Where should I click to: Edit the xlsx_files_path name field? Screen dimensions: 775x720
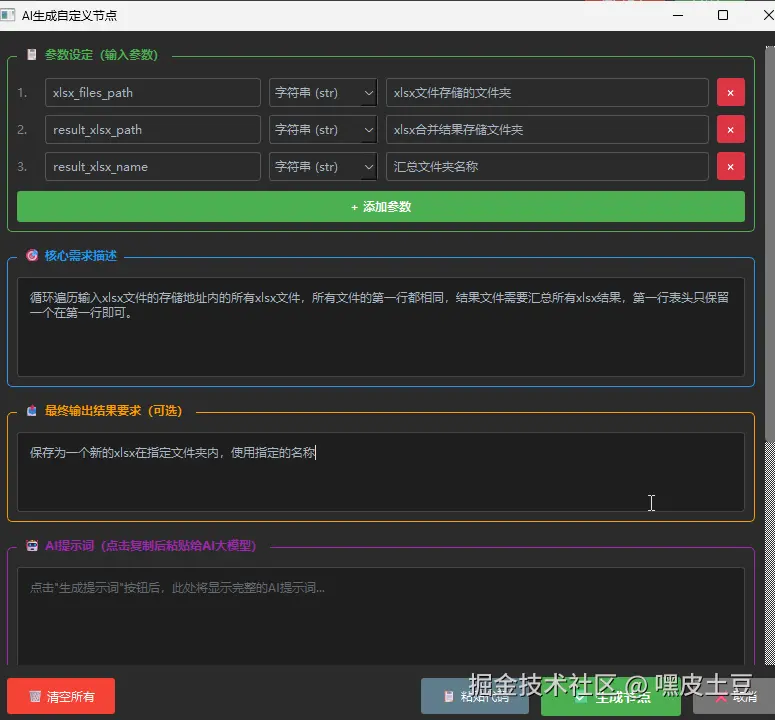tap(153, 92)
